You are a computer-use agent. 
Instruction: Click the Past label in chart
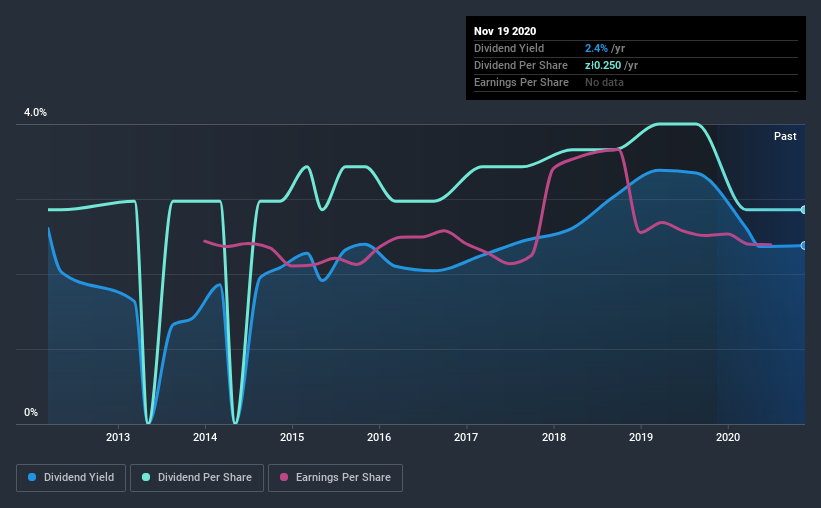[x=785, y=136]
